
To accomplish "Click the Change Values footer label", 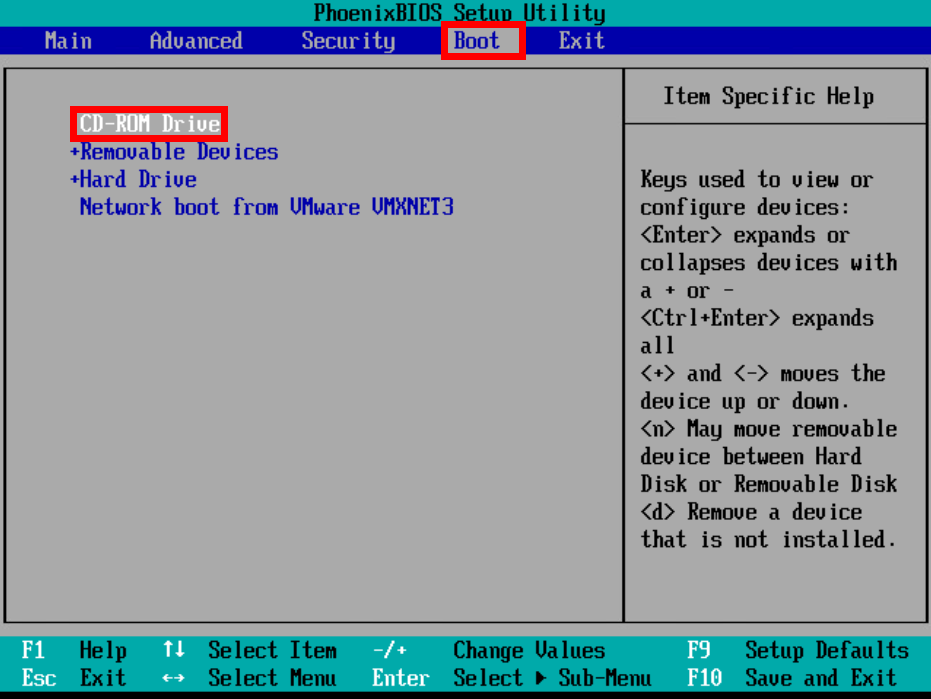I will pyautogui.click(x=529, y=650).
